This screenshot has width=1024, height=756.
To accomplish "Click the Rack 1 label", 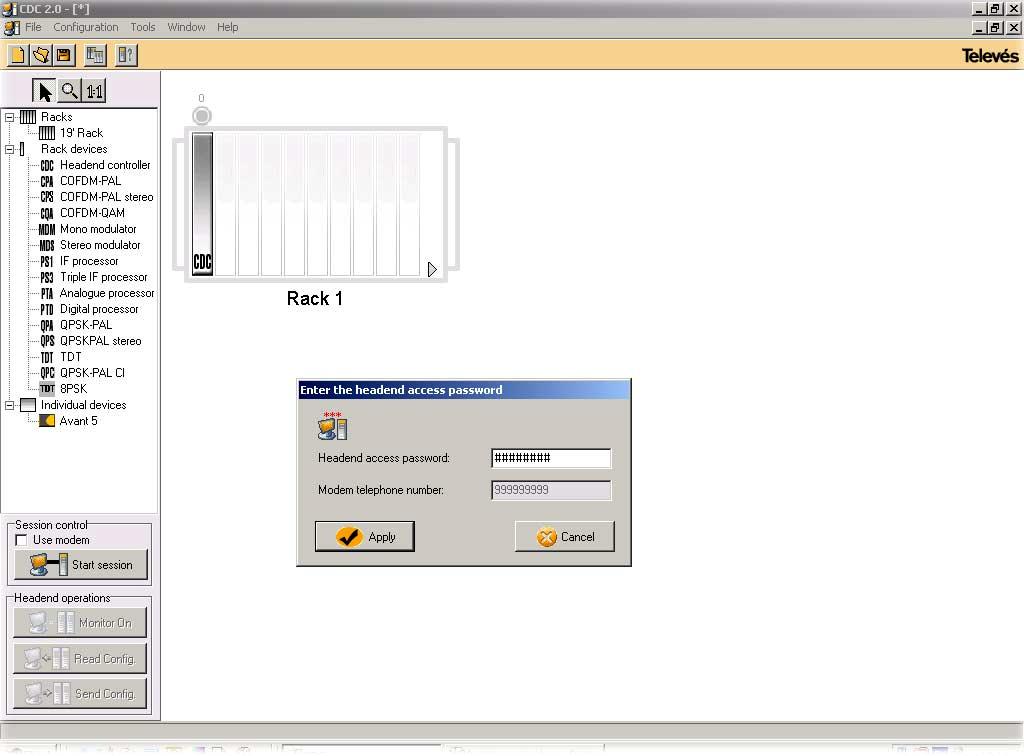I will click(314, 298).
